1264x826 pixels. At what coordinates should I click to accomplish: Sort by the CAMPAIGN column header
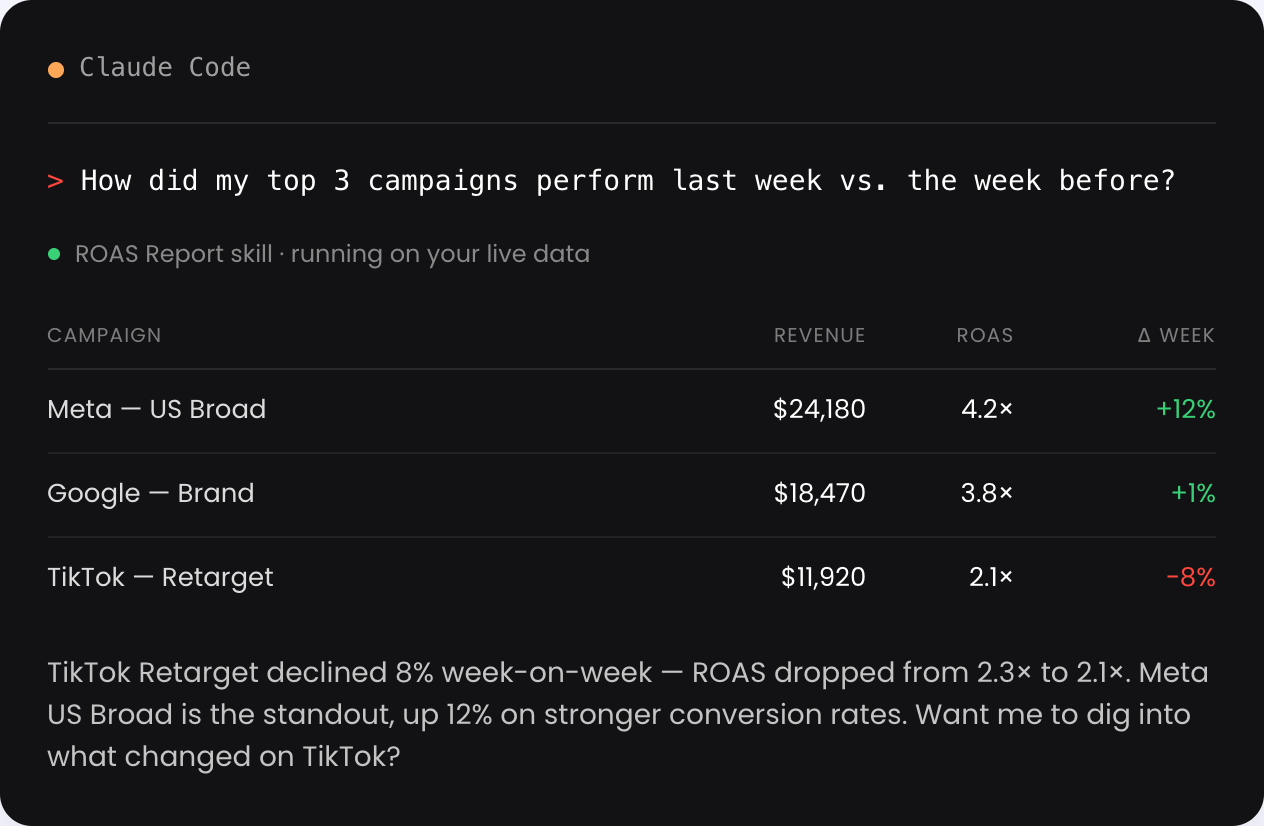(104, 335)
